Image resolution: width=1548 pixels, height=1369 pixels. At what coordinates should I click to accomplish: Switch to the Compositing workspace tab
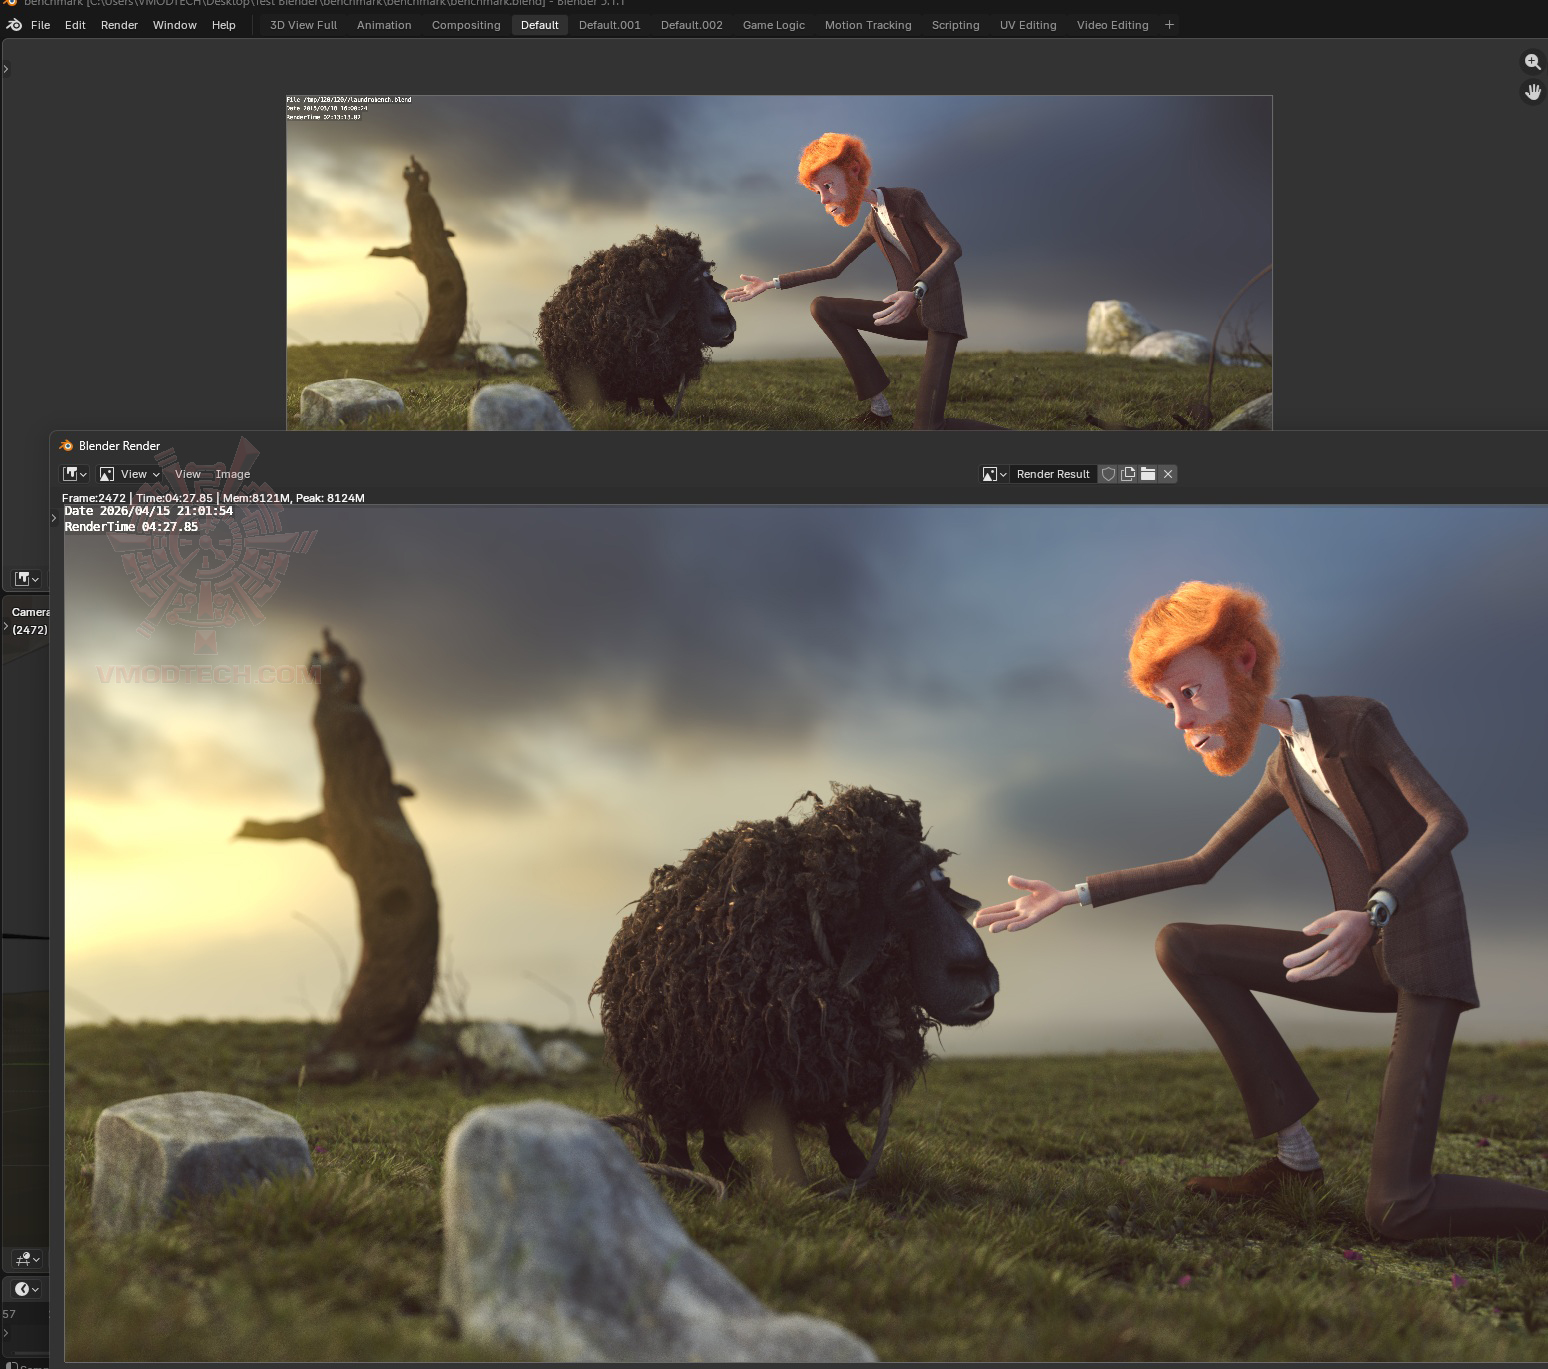466,25
